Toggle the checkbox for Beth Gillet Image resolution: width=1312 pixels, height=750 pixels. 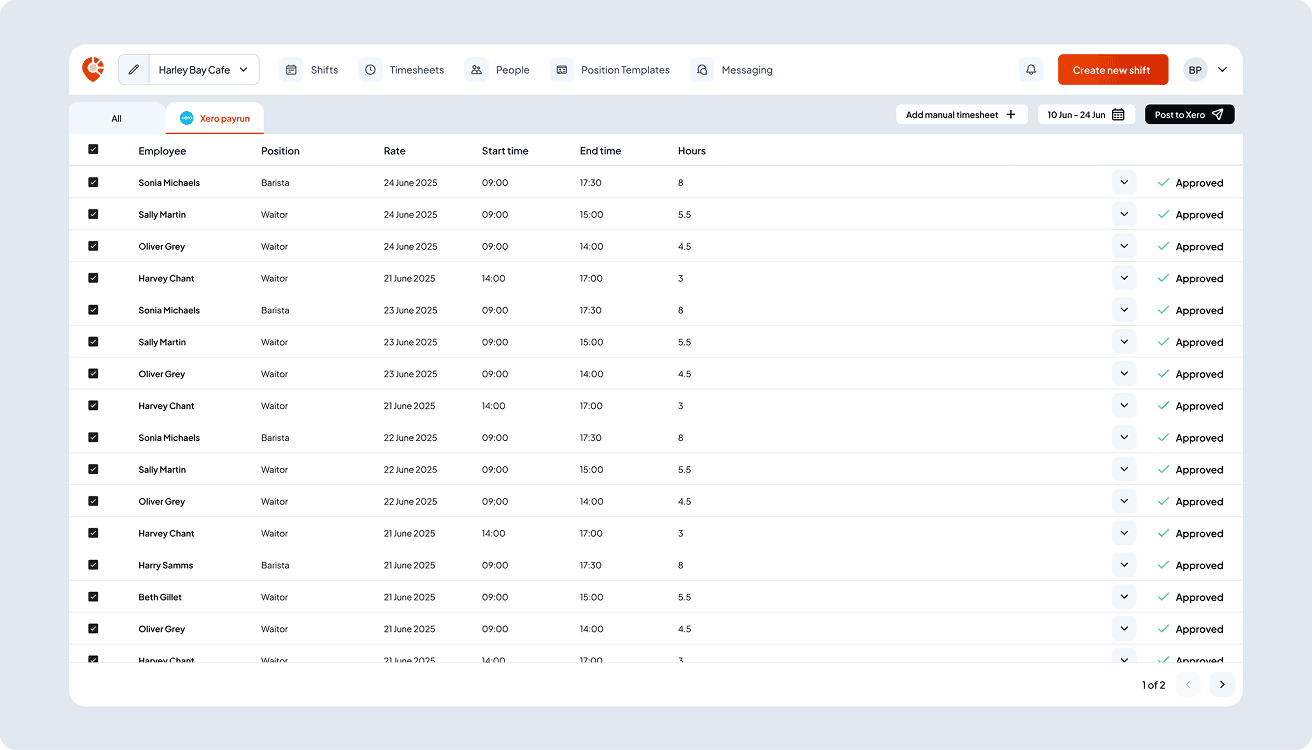click(x=93, y=597)
